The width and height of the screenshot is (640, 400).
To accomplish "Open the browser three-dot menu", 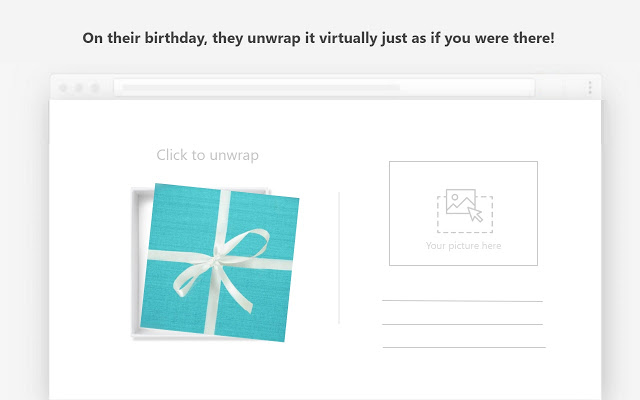I will click(589, 88).
